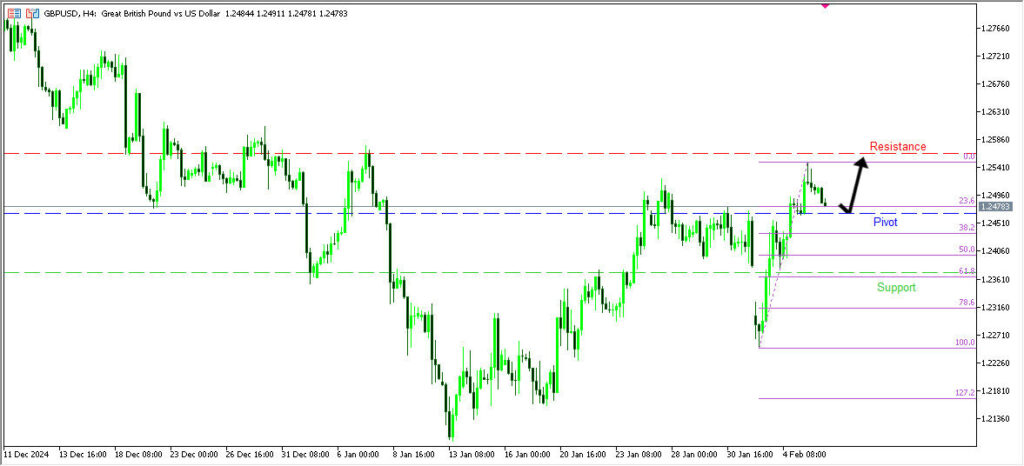
Task: Select the green Support label
Action: pos(895,287)
